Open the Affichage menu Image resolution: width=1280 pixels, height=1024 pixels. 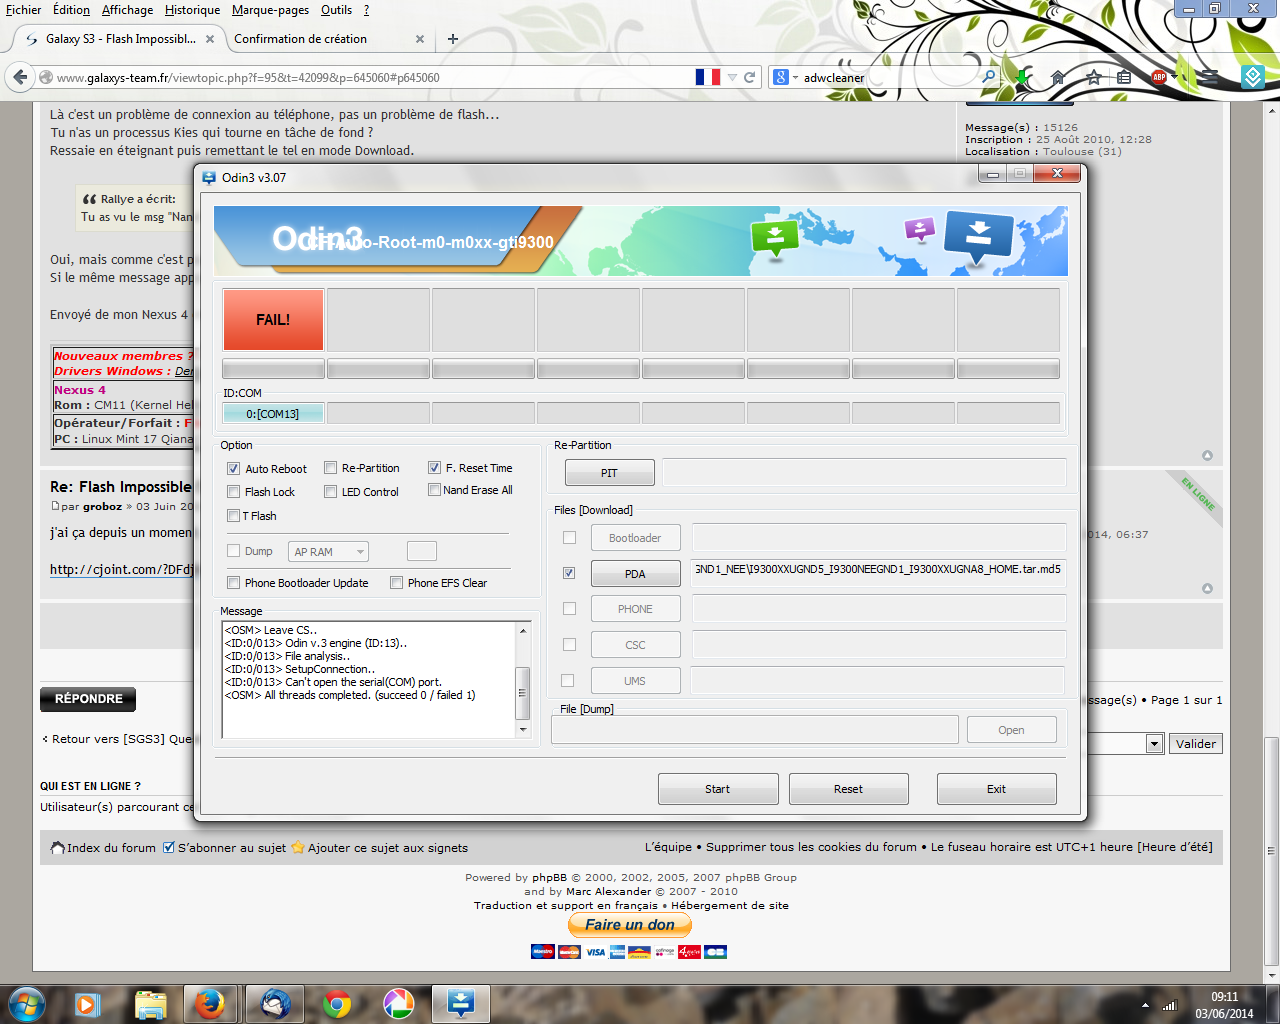tap(127, 10)
